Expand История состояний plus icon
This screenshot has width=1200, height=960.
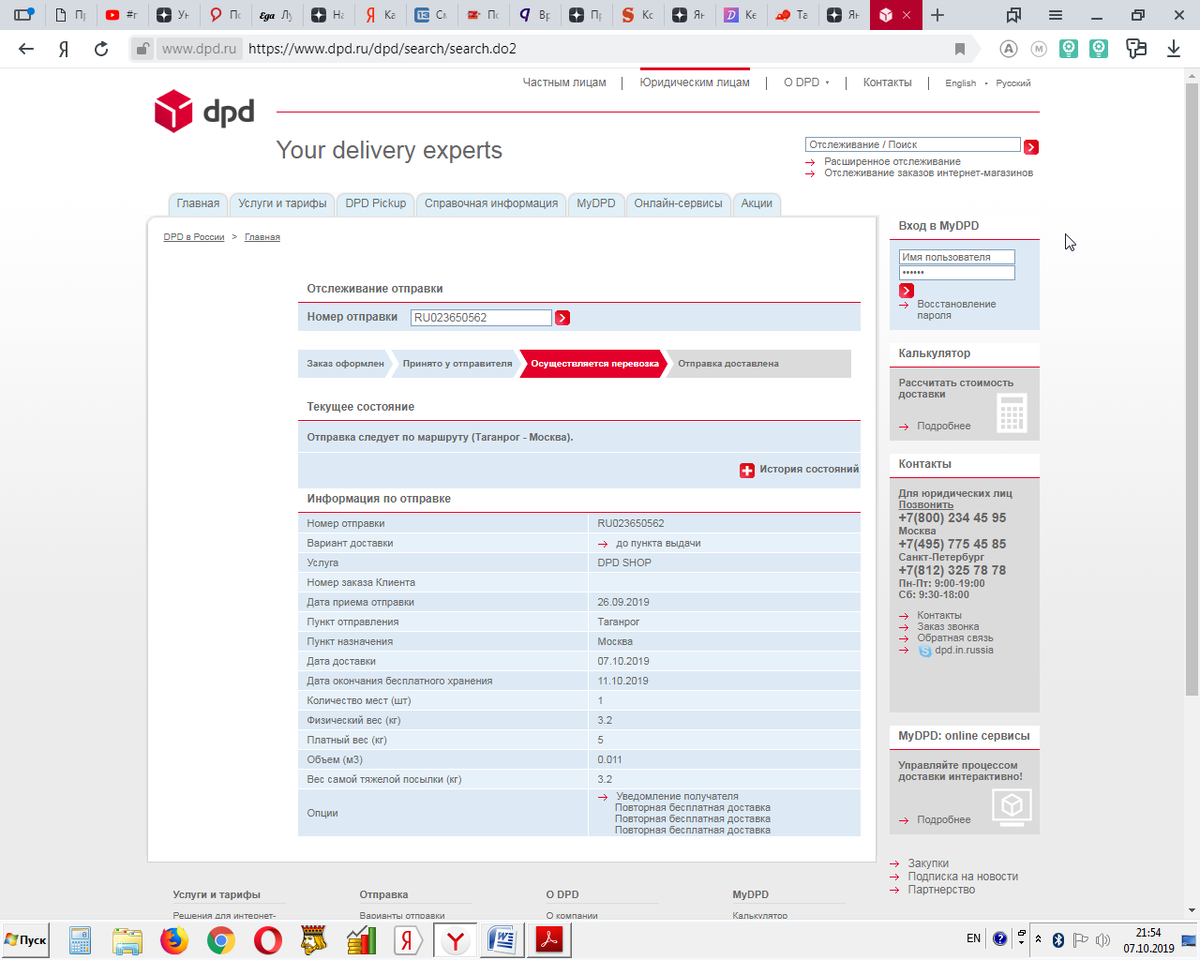746,470
